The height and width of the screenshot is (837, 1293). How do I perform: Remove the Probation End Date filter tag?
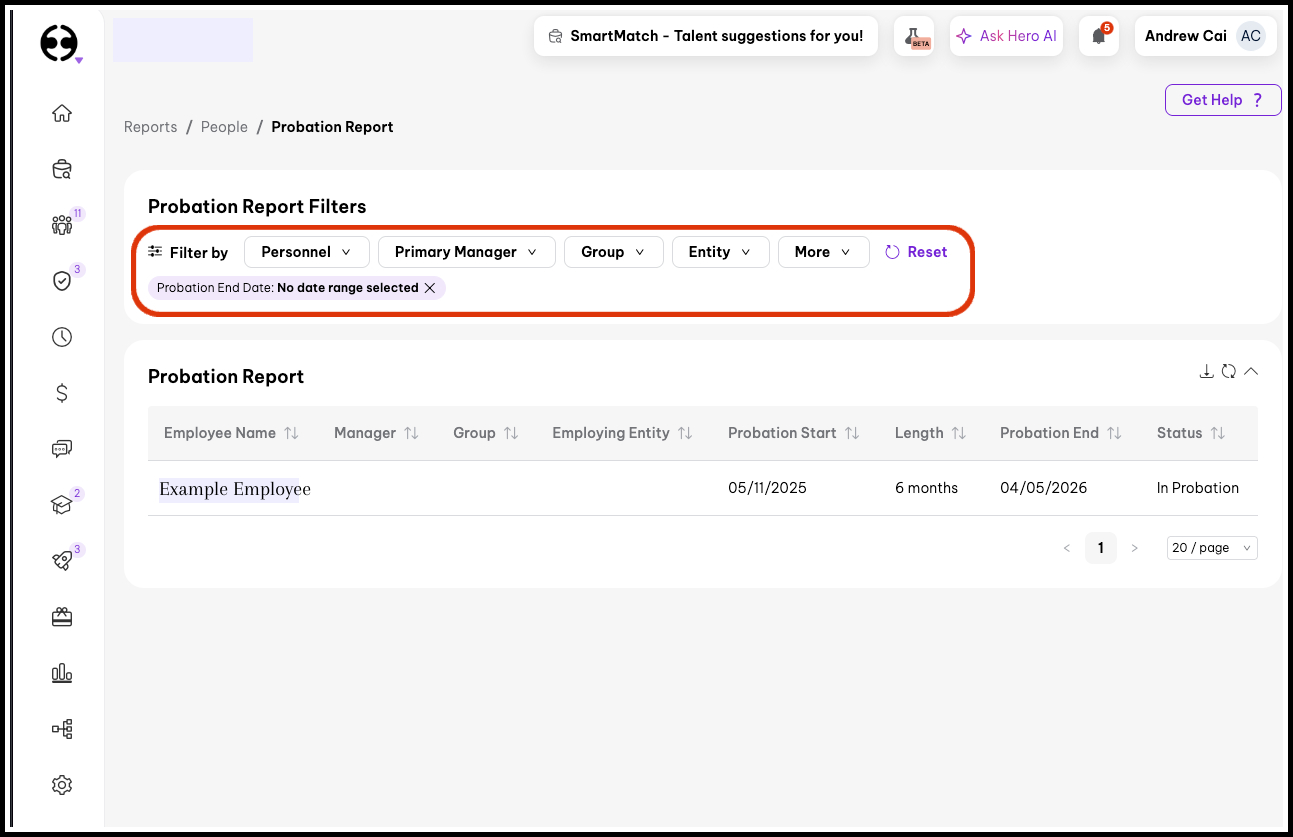click(430, 288)
